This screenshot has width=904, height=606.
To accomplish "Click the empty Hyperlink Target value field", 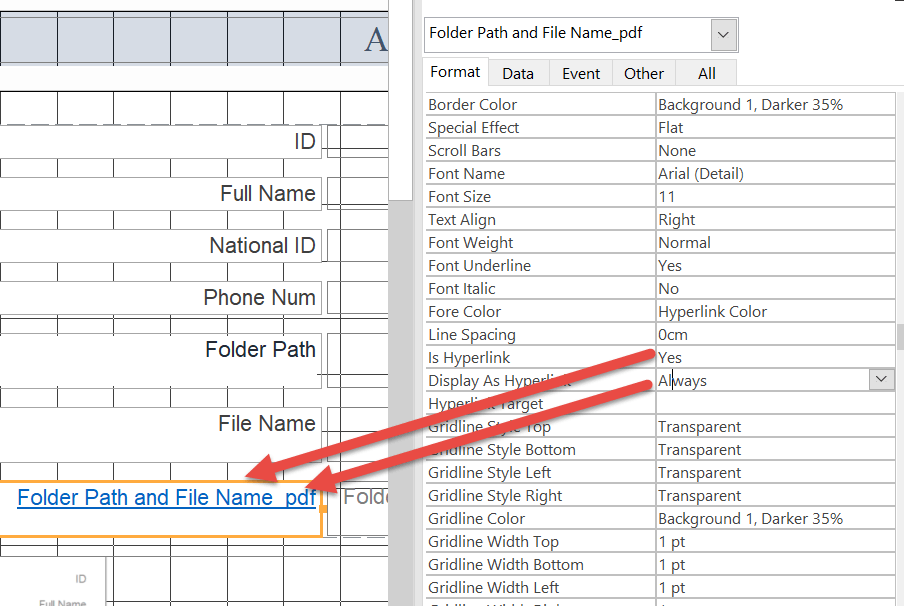I will coord(775,404).
